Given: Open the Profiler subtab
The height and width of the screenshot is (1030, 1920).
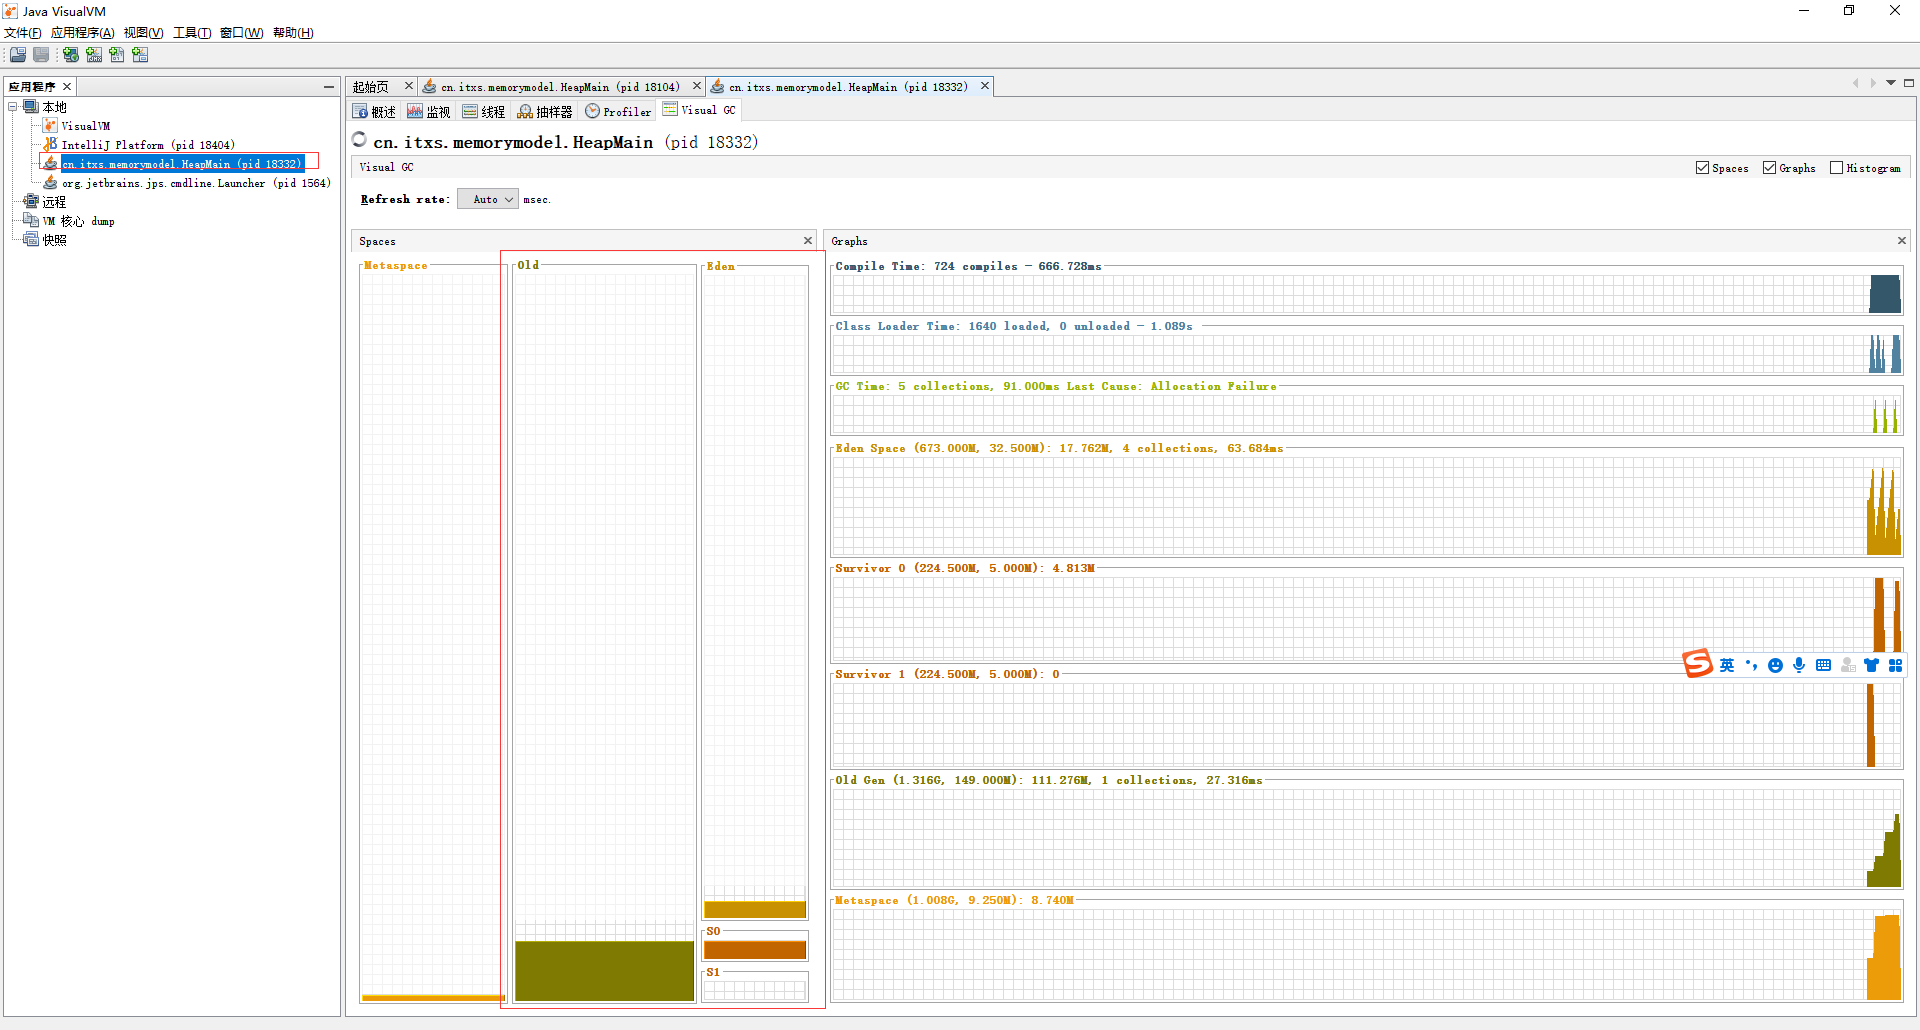Looking at the screenshot, I should click(x=618, y=112).
